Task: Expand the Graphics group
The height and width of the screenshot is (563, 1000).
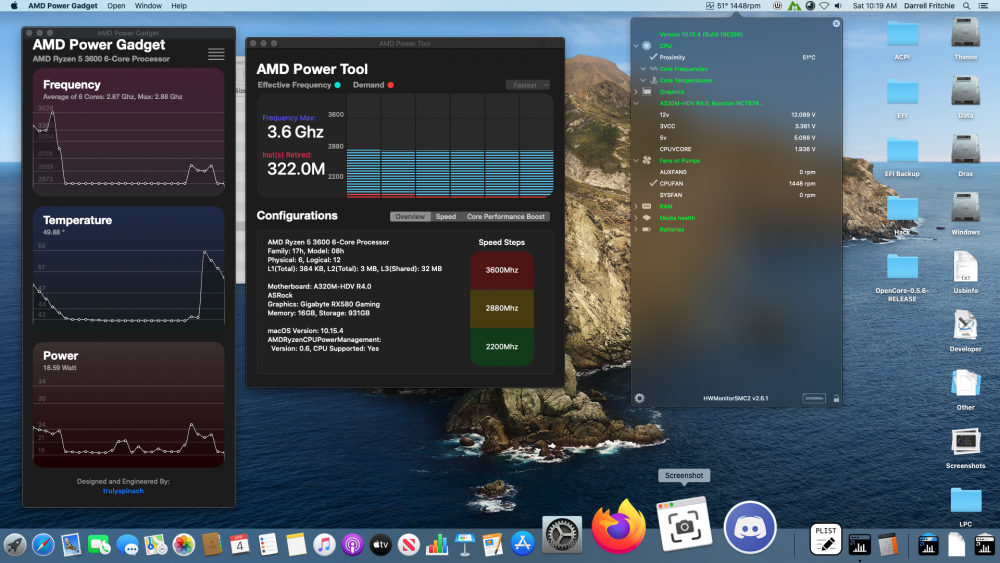Action: [636, 92]
